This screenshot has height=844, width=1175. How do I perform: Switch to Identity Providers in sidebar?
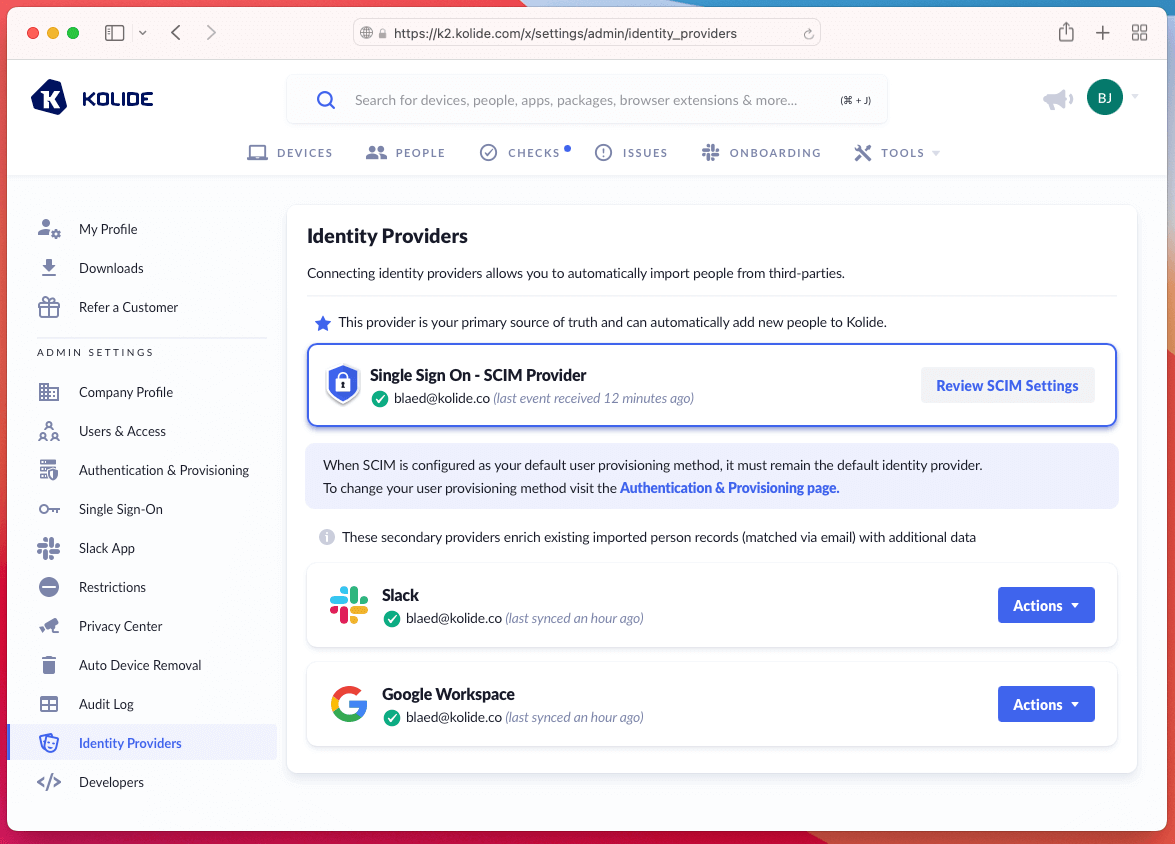(x=129, y=743)
